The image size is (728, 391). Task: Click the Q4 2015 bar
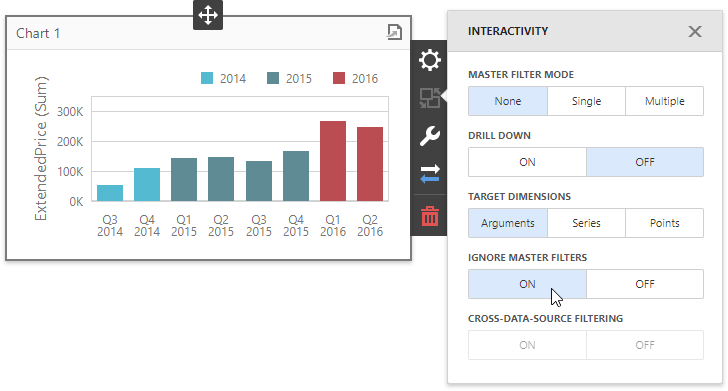(296, 176)
